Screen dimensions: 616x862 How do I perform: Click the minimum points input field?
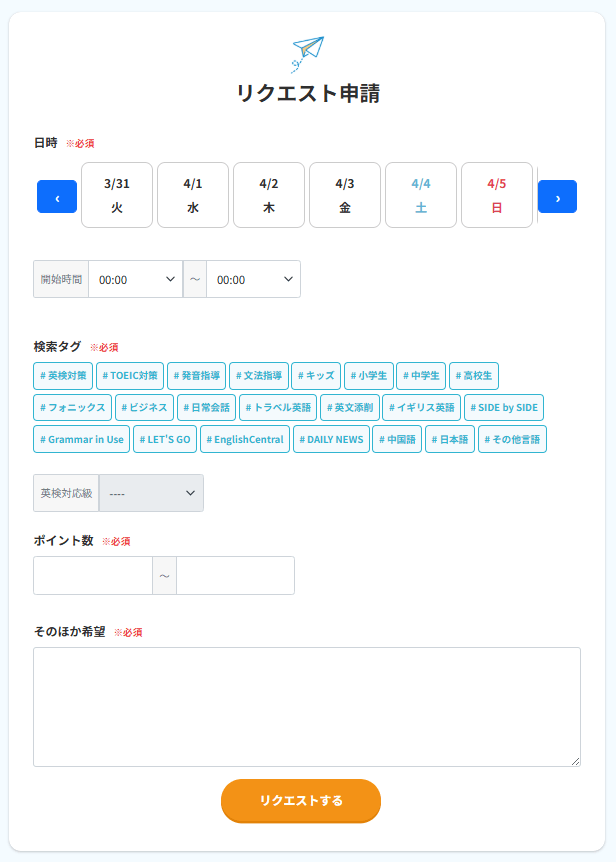93,576
